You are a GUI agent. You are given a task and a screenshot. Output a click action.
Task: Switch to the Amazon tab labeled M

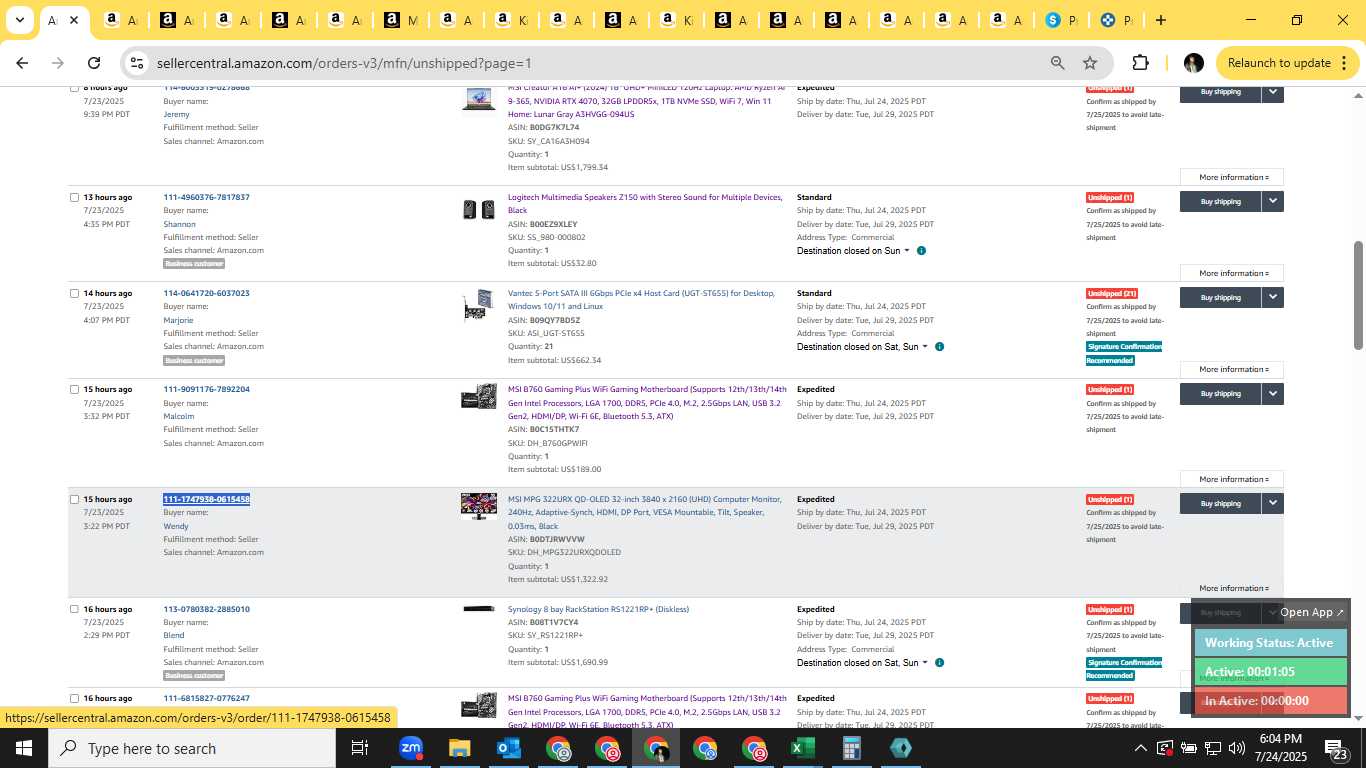pos(400,20)
